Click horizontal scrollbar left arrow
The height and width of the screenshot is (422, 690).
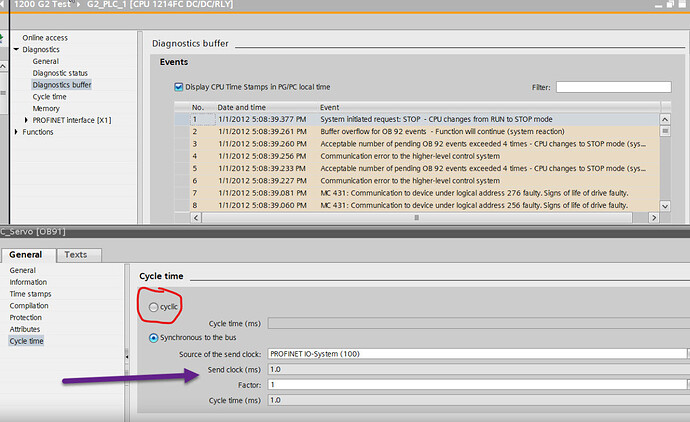[196, 217]
